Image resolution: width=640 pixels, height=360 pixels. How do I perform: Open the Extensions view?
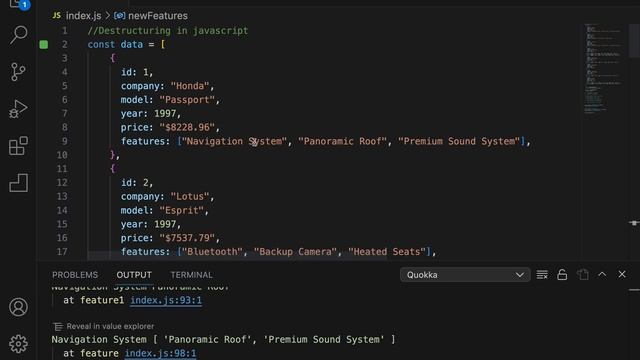[x=18, y=146]
